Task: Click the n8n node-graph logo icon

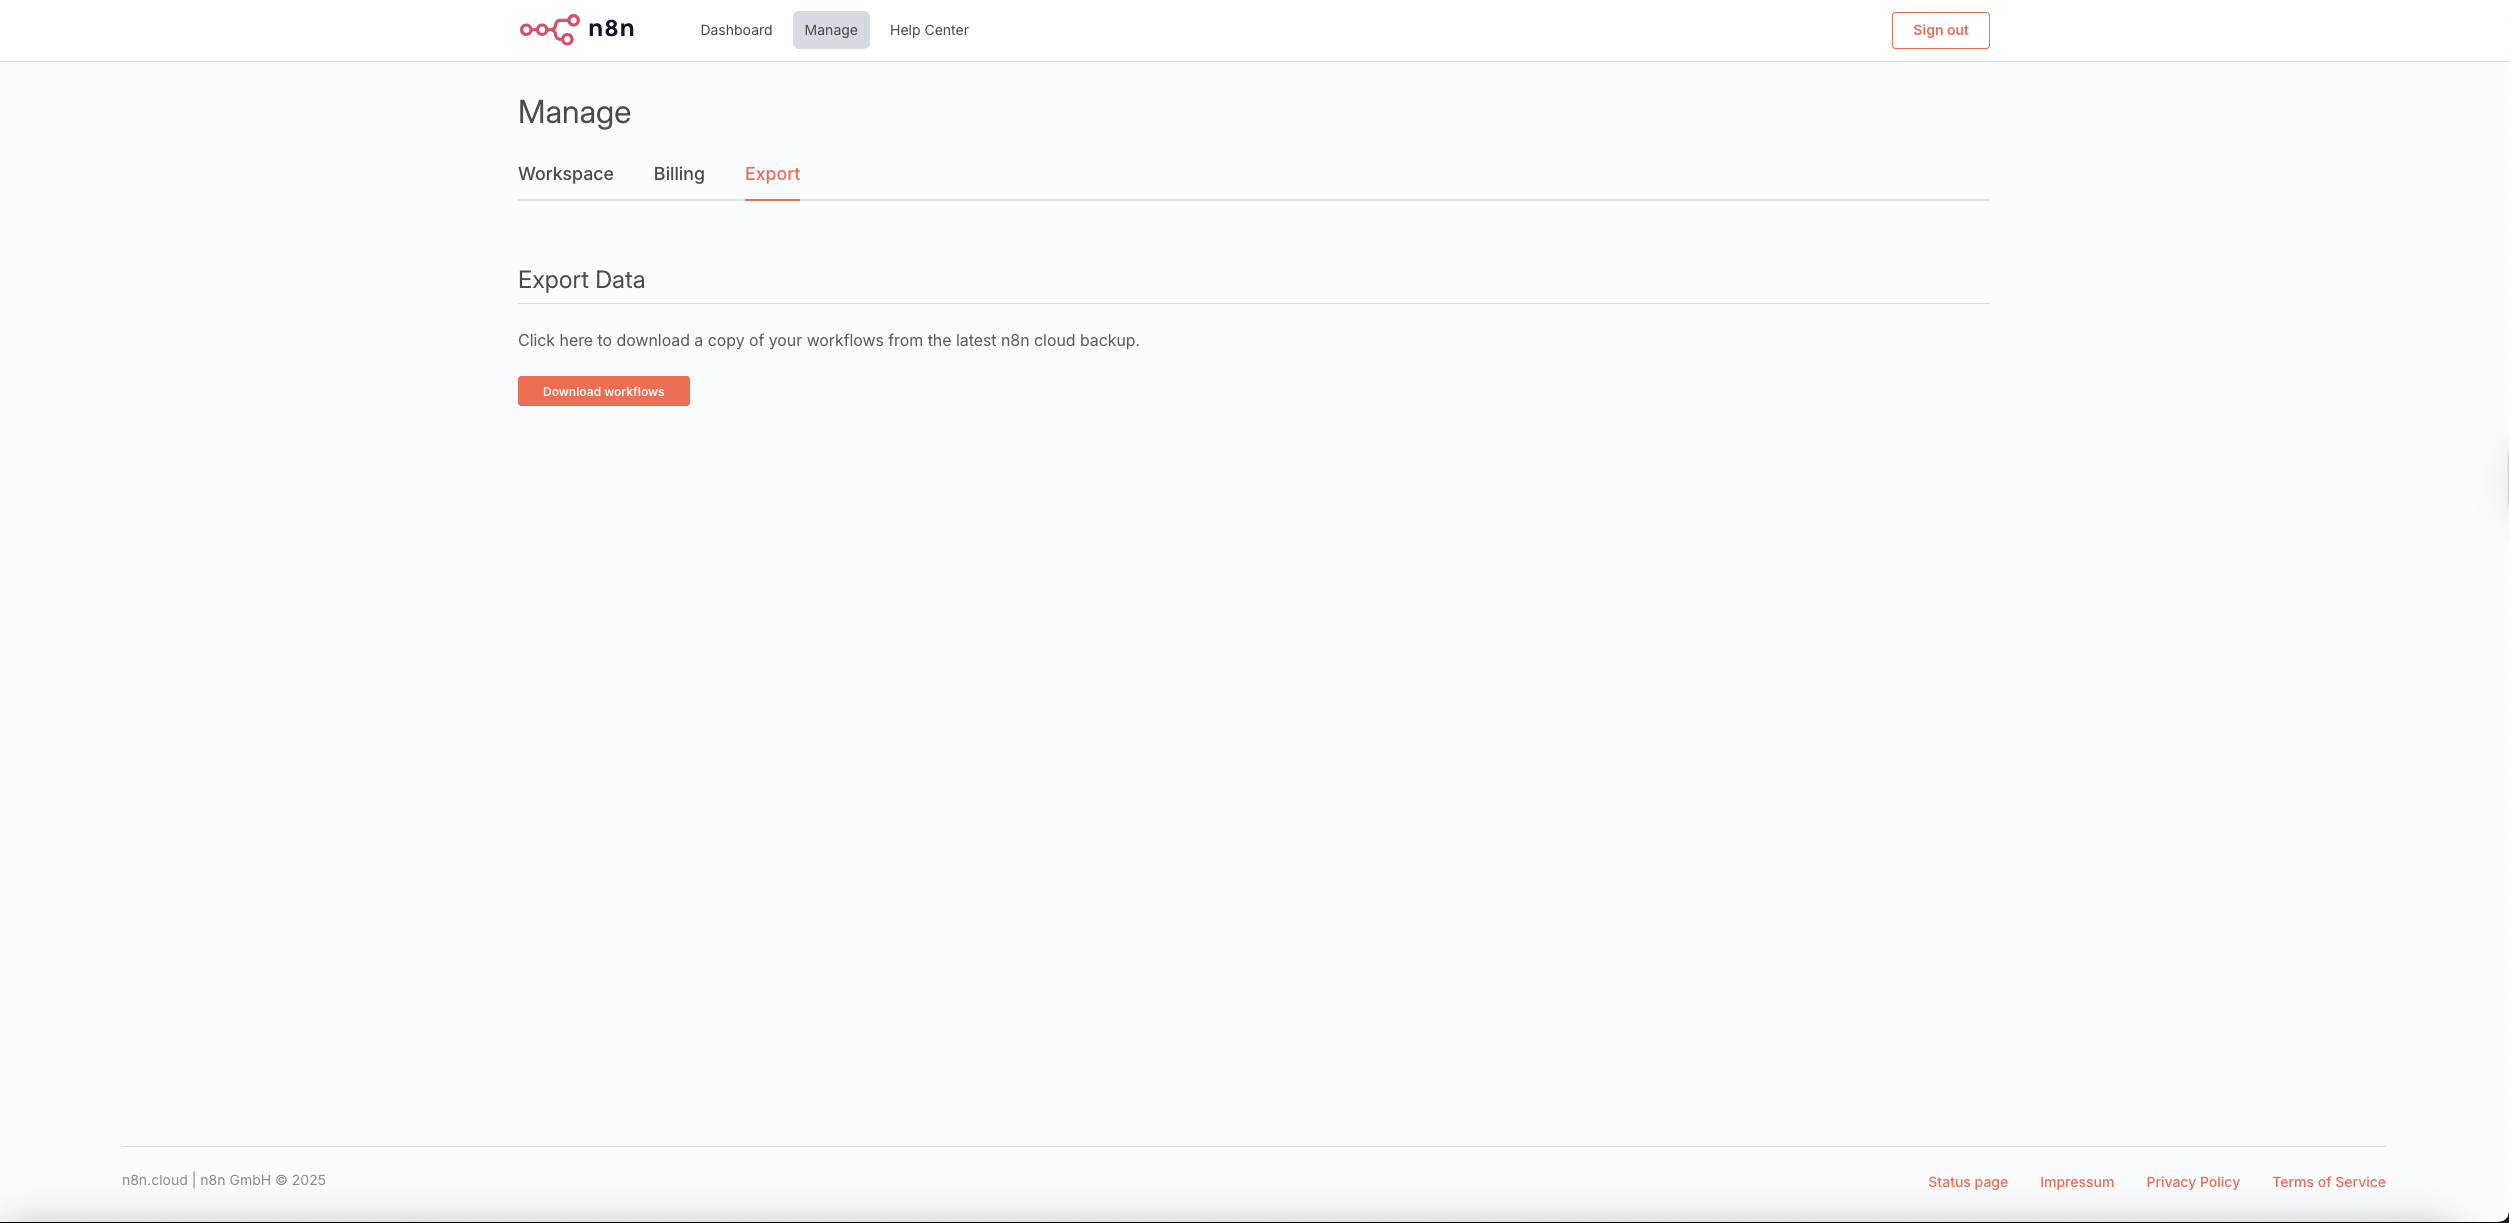Action: (549, 30)
